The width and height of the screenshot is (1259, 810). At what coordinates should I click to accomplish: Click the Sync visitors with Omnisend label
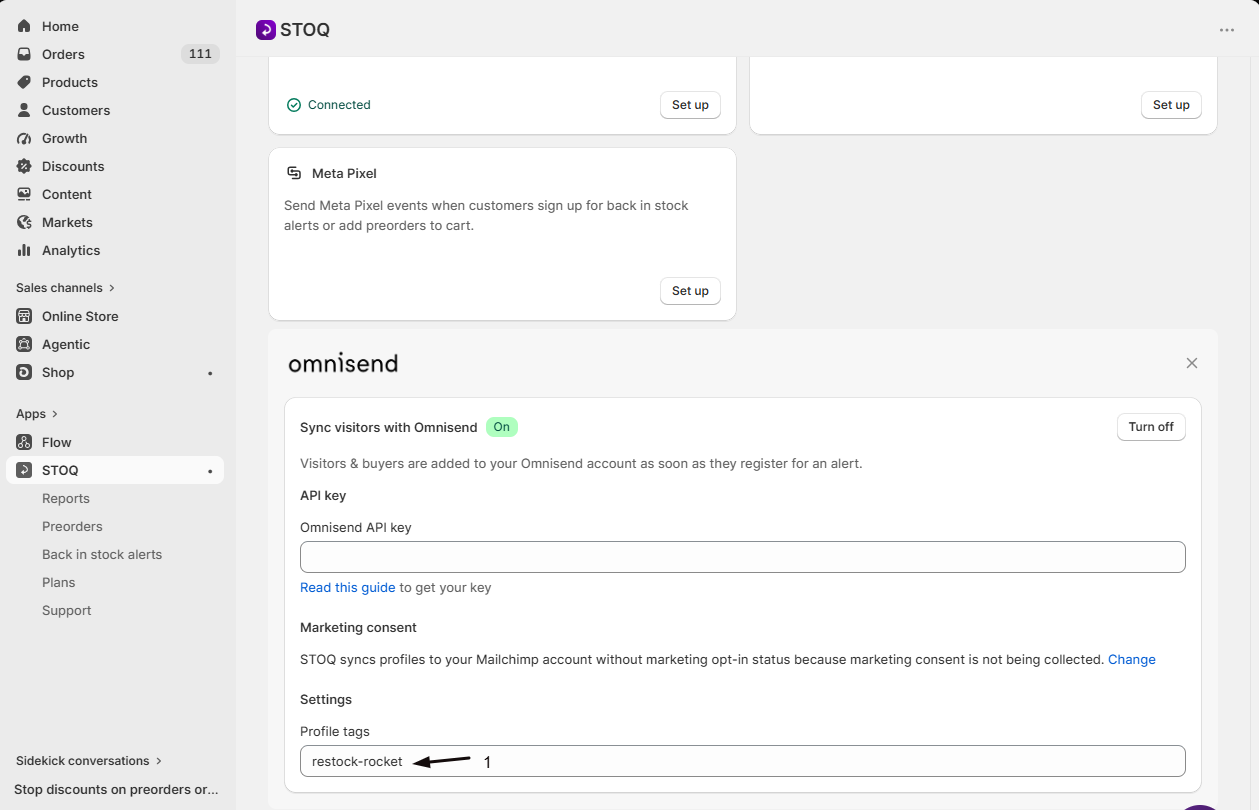click(x=389, y=427)
